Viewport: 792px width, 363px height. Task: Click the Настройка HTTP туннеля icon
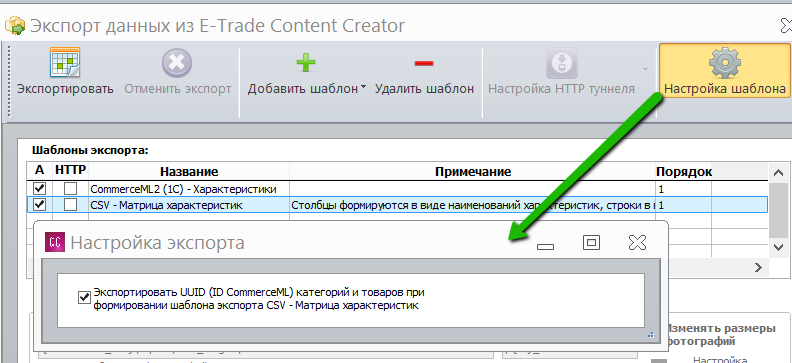pos(561,63)
